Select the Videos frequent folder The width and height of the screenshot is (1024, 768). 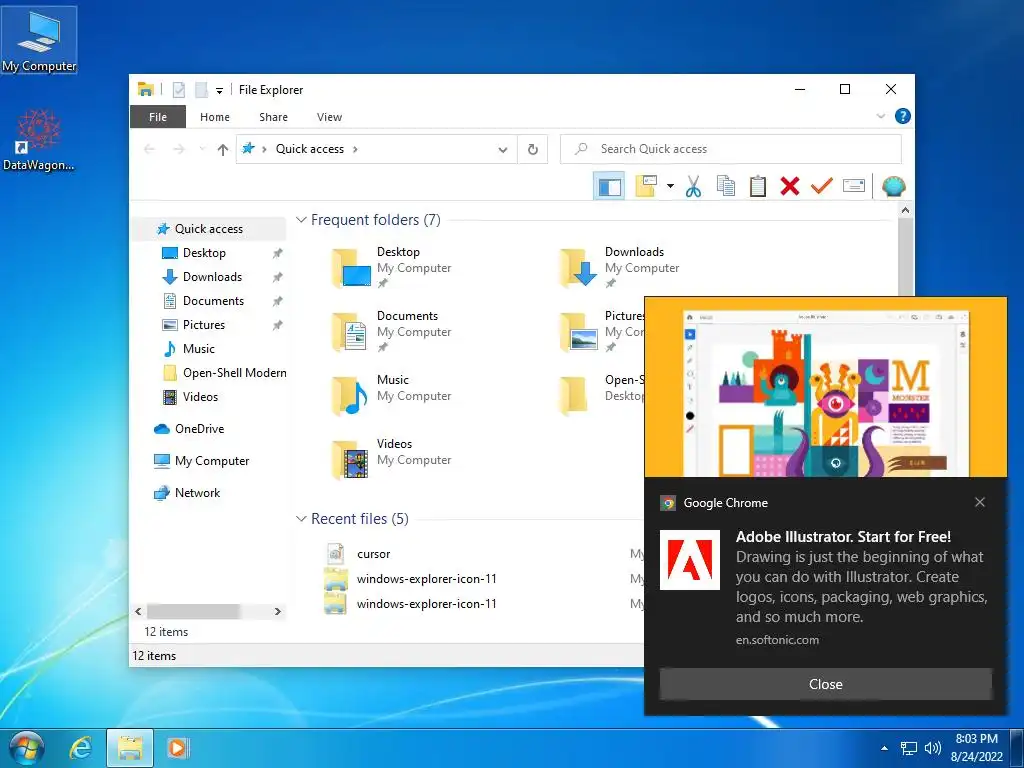pyautogui.click(x=392, y=460)
